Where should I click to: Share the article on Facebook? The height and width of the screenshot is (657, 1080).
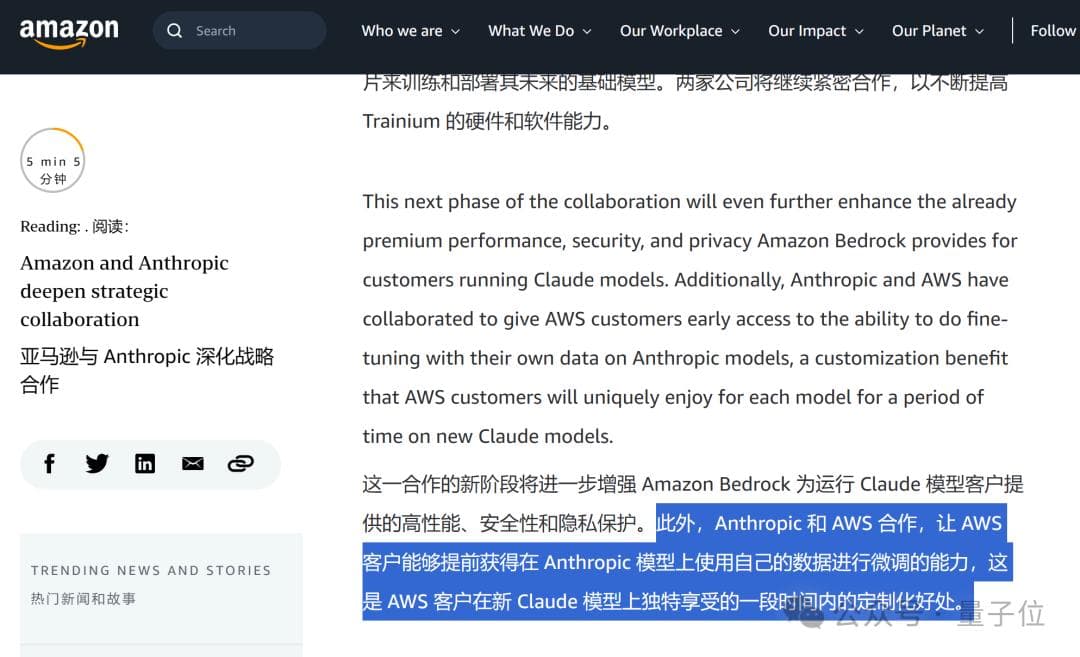[x=49, y=464]
